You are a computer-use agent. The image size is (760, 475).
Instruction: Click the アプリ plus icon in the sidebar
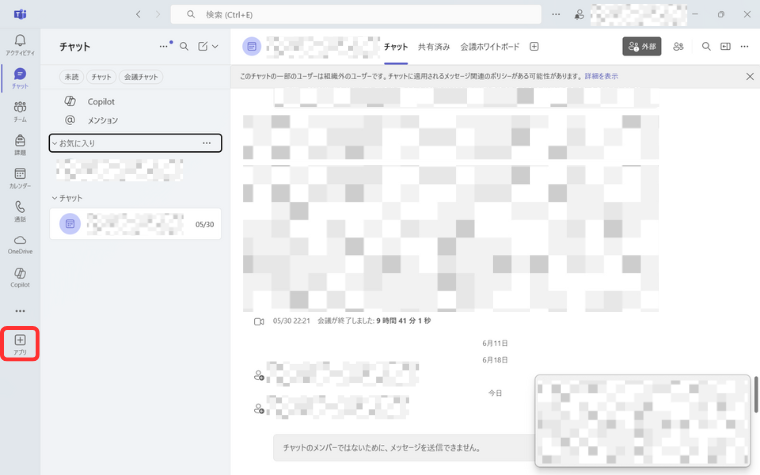(x=20, y=342)
